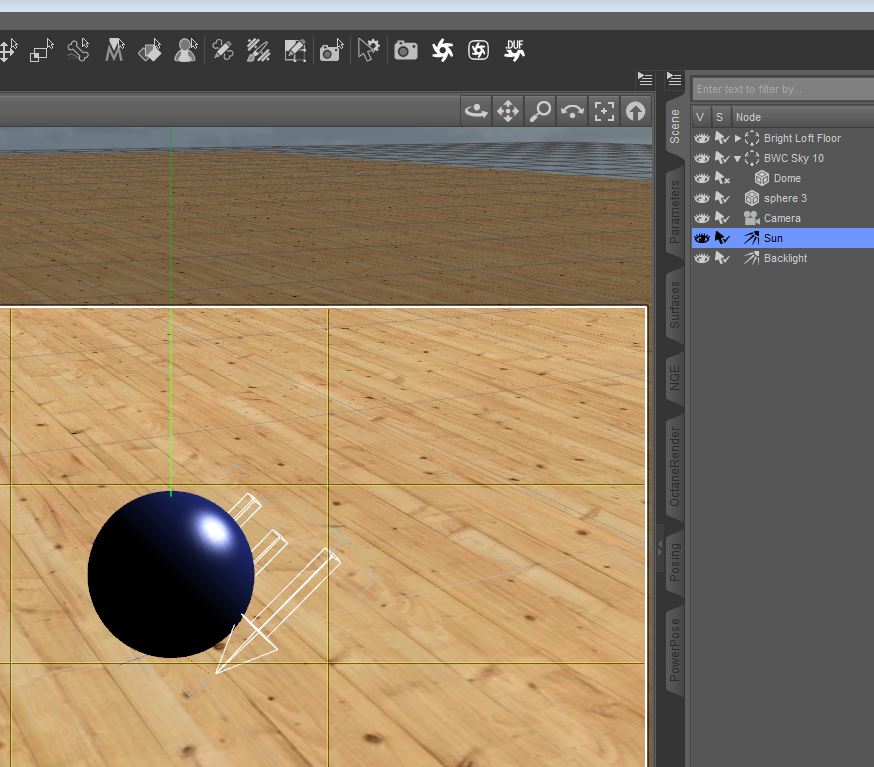Toggle selectability of Bright Loft Floor
The width and height of the screenshot is (874, 767).
pyautogui.click(x=722, y=138)
